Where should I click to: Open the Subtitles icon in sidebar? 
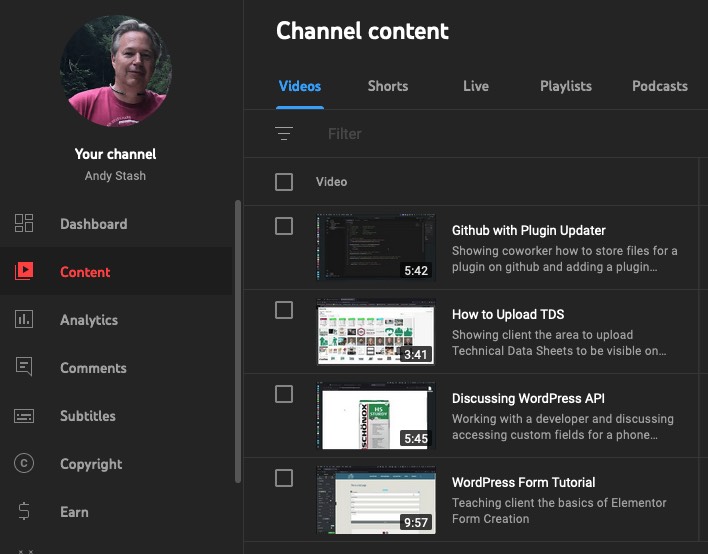pyautogui.click(x=24, y=416)
